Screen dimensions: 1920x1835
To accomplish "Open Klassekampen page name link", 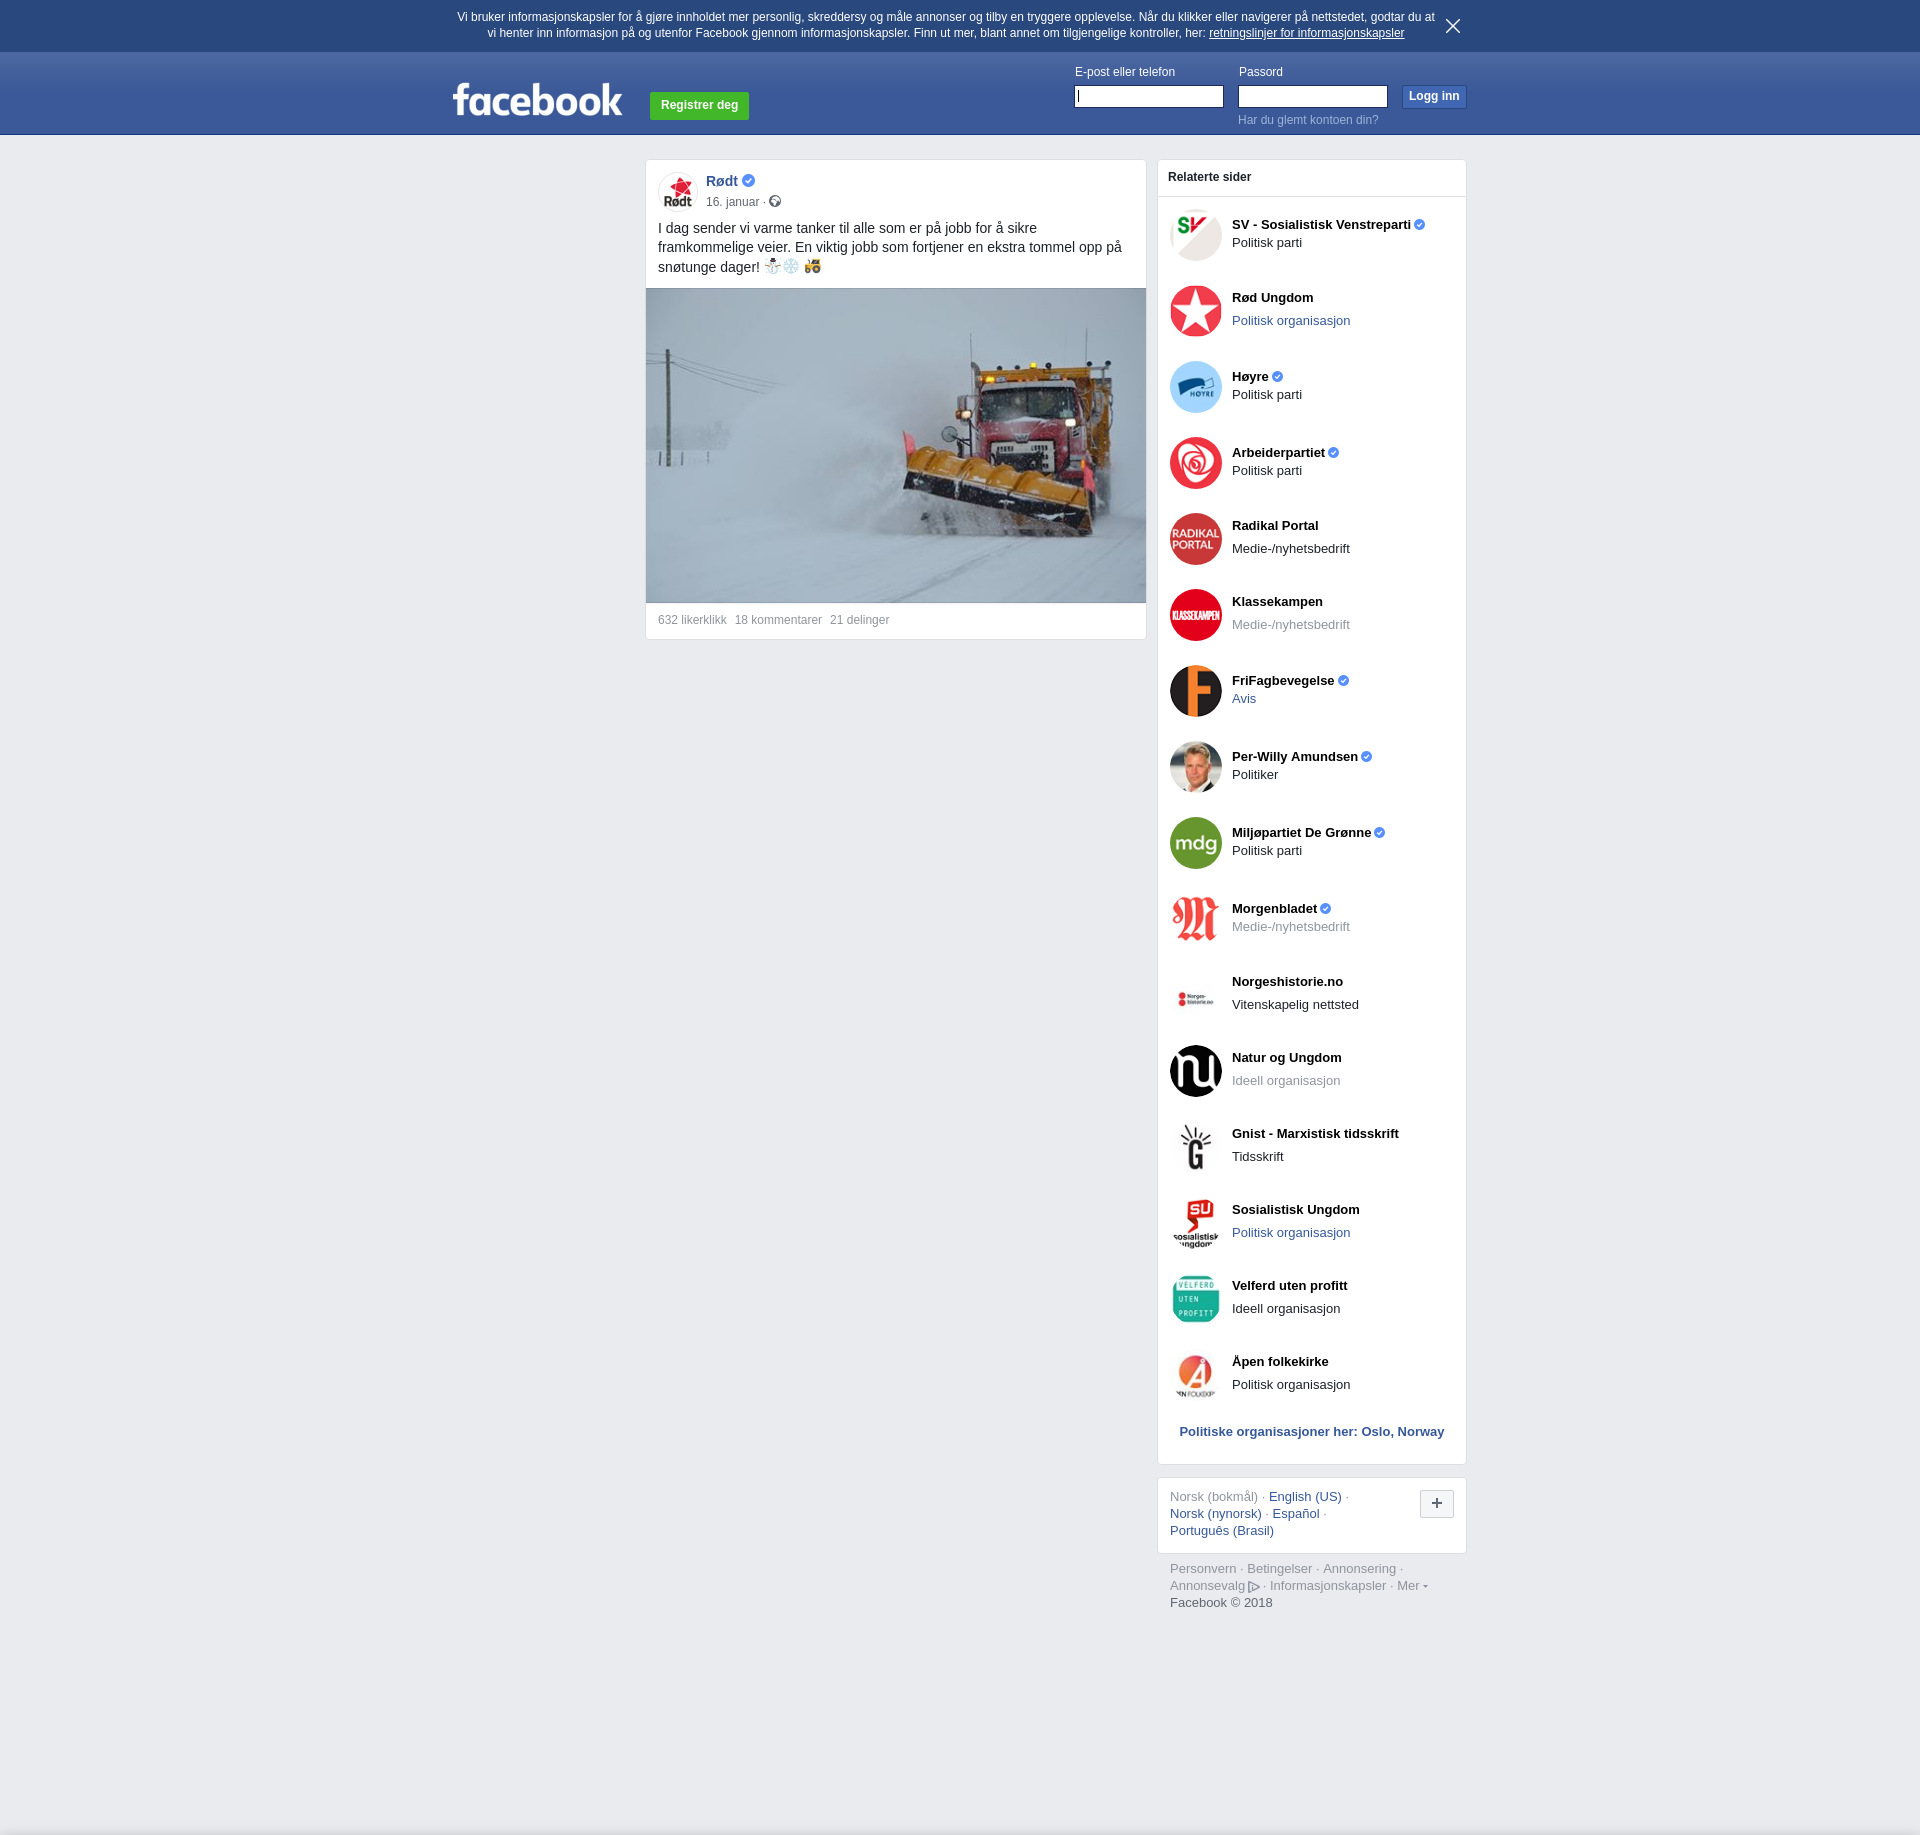I will click(x=1277, y=602).
